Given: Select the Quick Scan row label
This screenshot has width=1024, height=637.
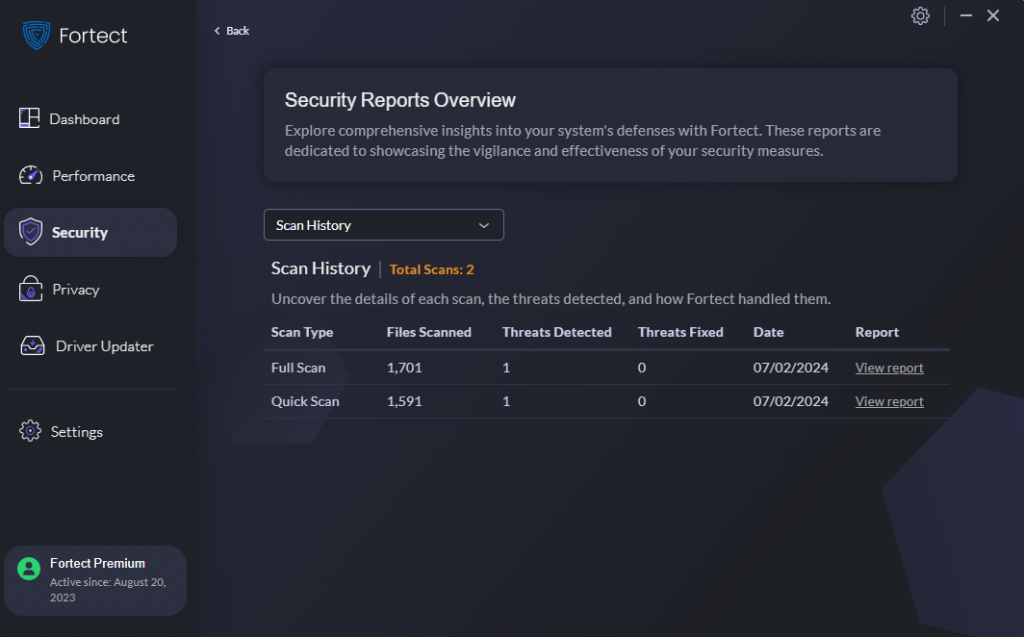Looking at the screenshot, I should point(305,401).
